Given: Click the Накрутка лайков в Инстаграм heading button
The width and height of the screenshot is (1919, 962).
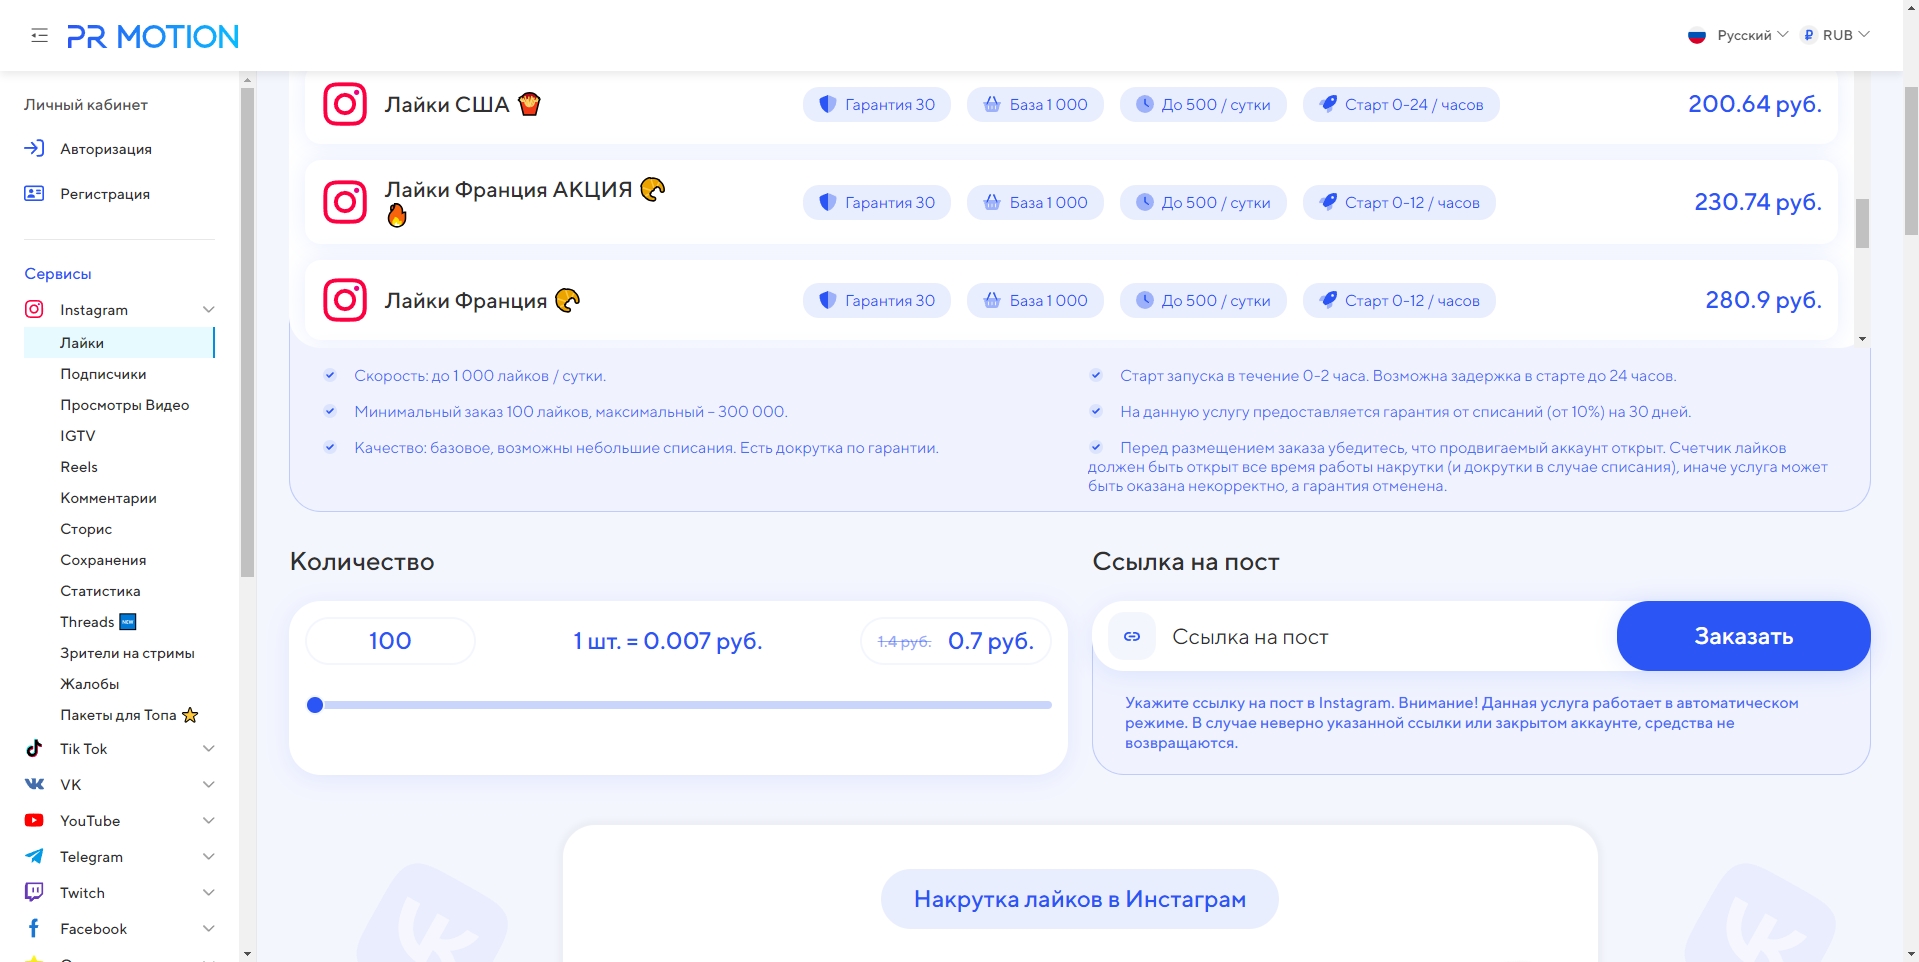Looking at the screenshot, I should tap(1080, 899).
